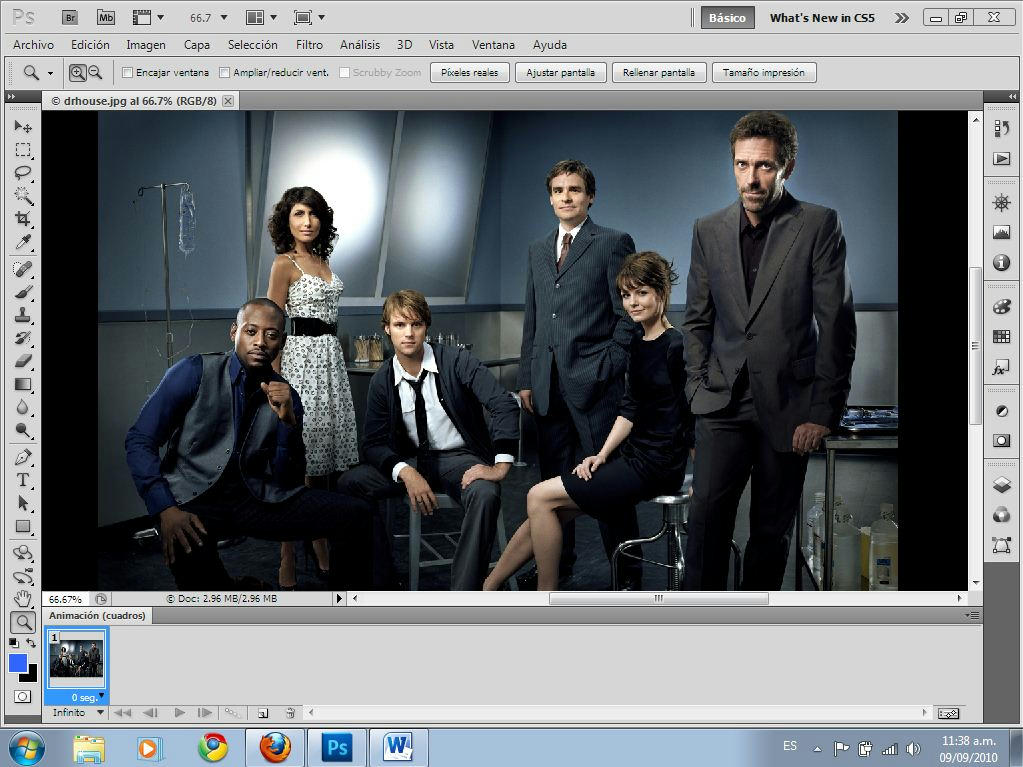Select the Path Selection tool
Viewport: 1023px width, 767px height.
(x=23, y=503)
